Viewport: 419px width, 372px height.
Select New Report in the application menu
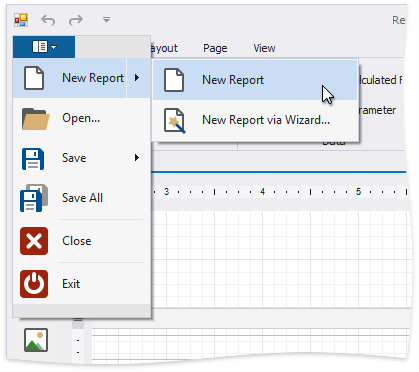[x=70, y=78]
